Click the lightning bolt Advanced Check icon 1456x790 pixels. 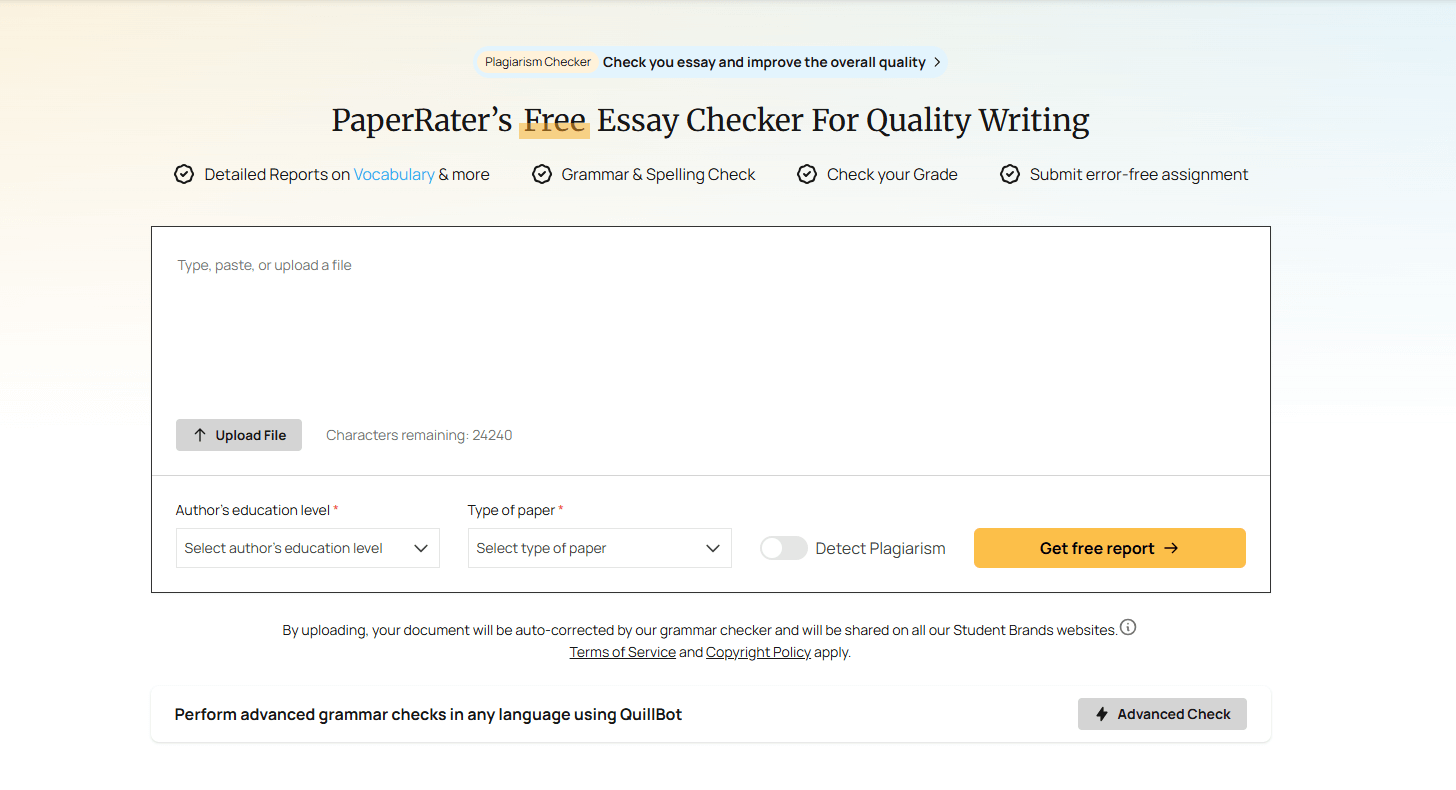[x=1102, y=714]
